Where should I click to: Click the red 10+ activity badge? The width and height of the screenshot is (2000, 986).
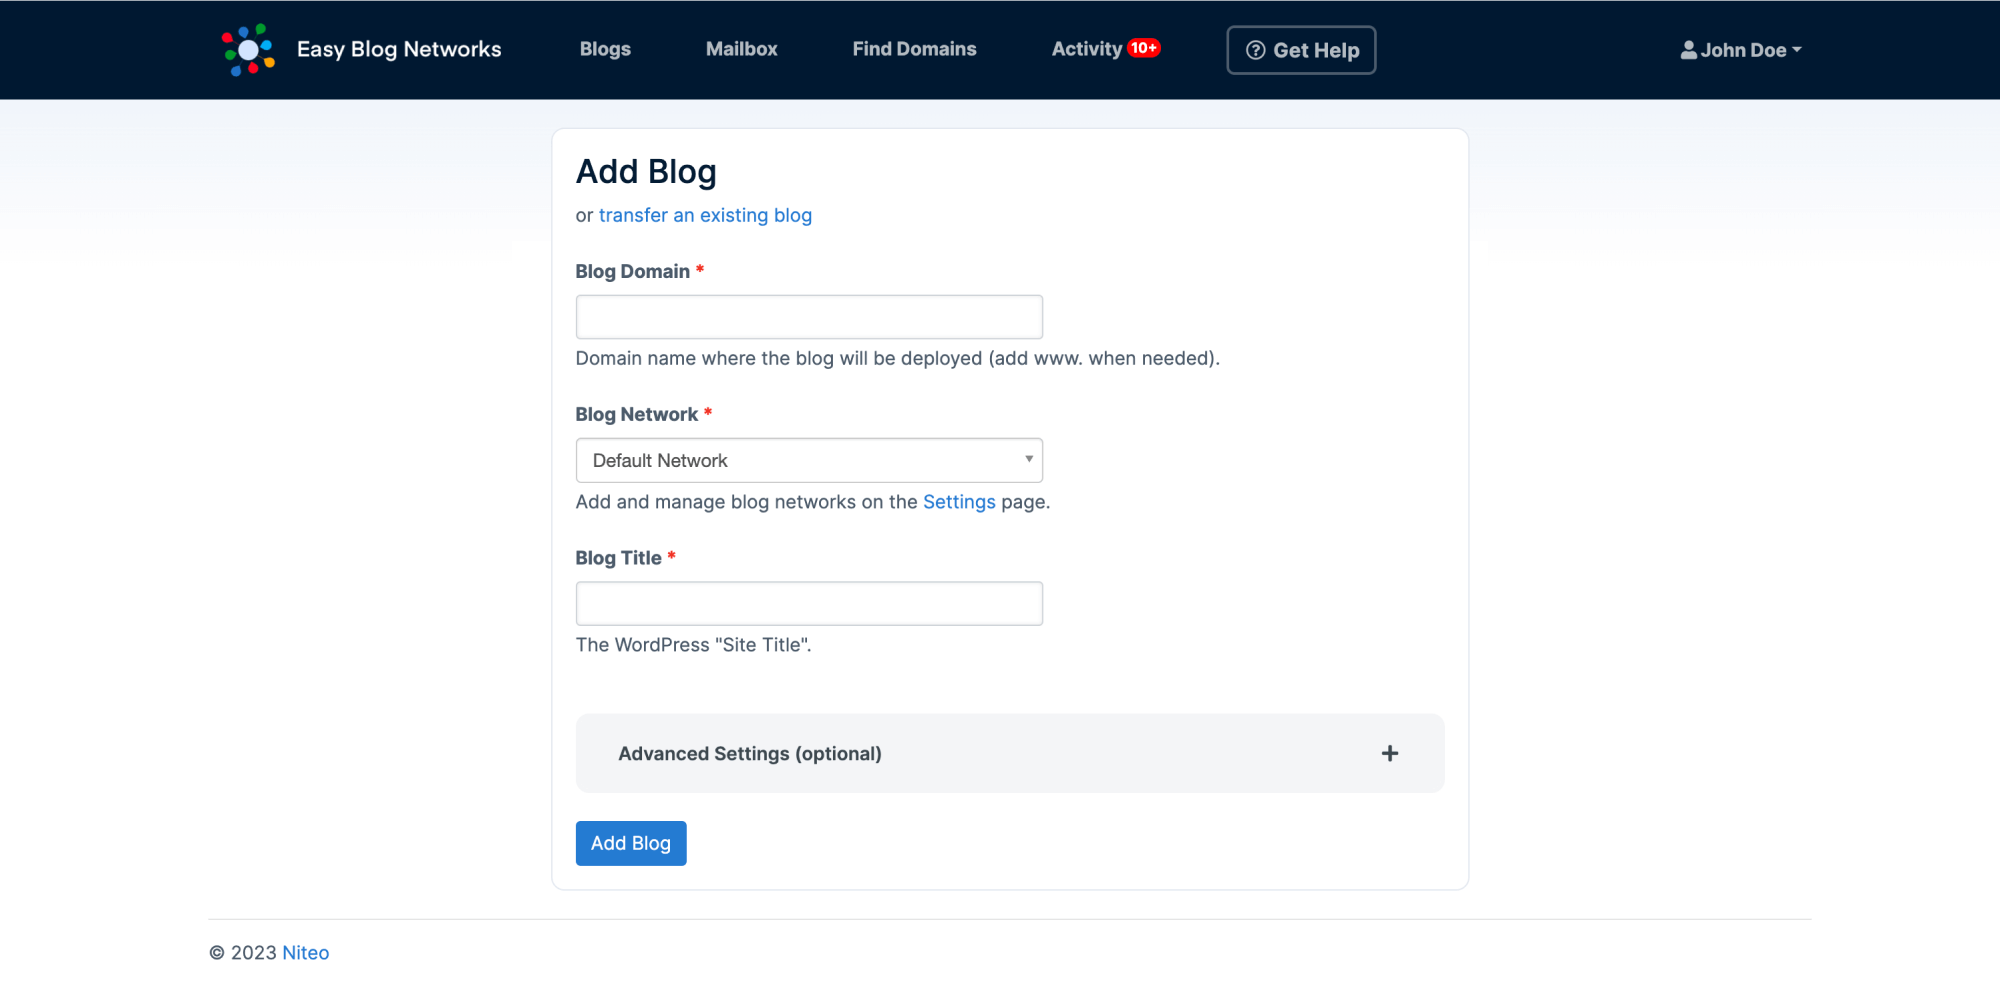coord(1143,48)
